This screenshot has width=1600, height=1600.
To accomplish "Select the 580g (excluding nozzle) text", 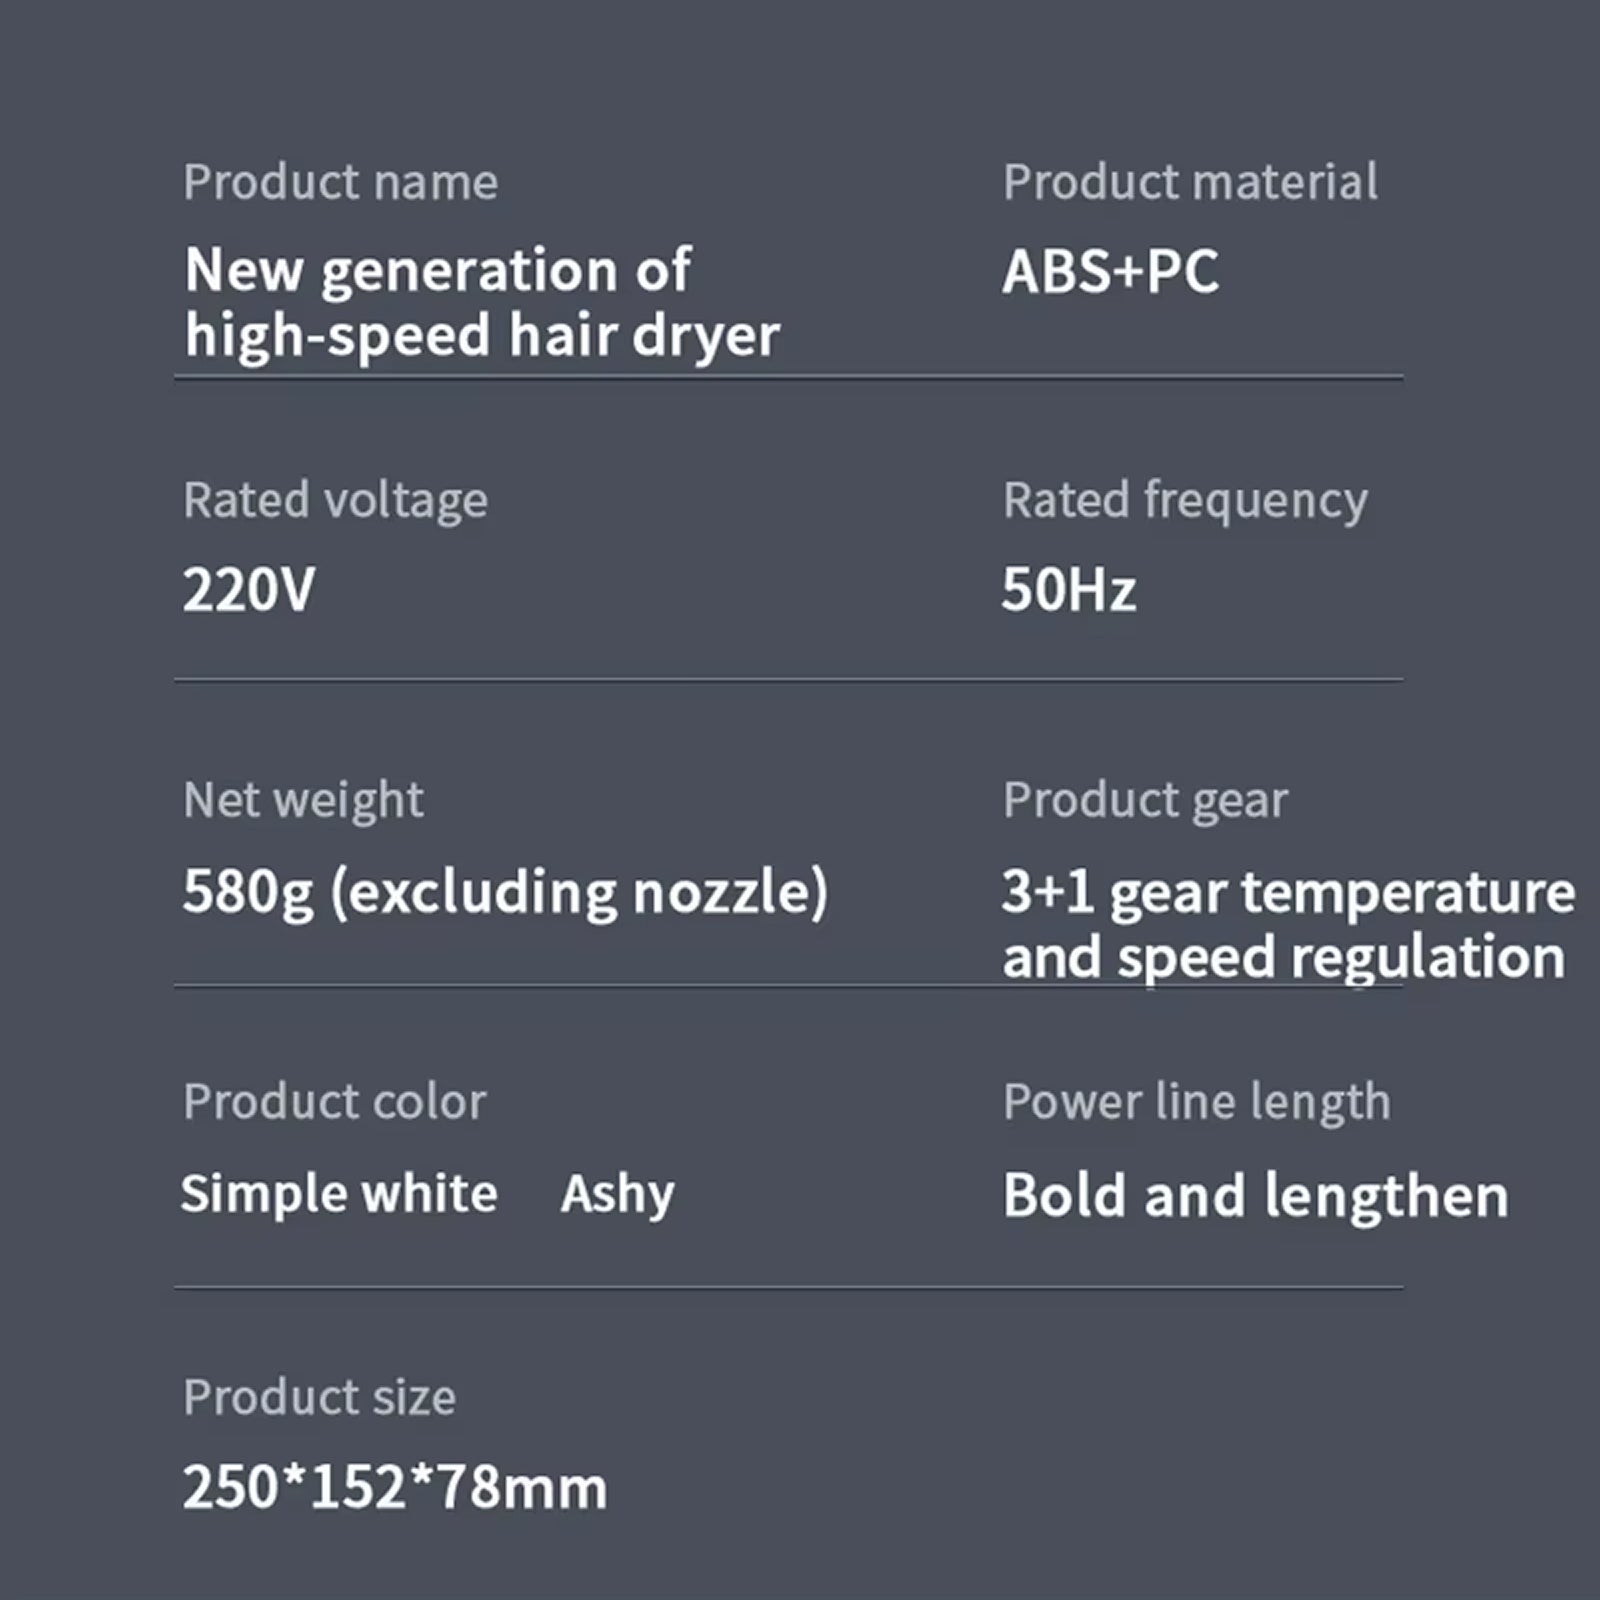I will tap(505, 892).
